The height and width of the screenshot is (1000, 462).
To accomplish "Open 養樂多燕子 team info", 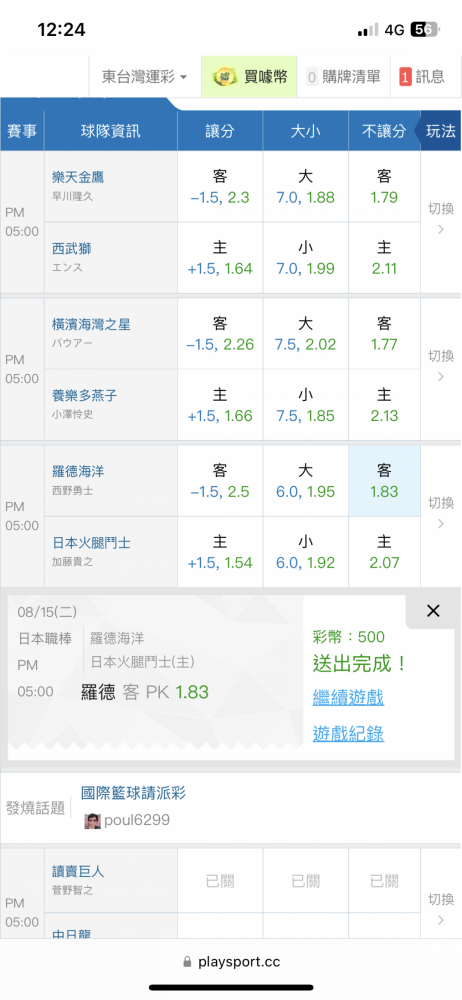I will pos(84,396).
